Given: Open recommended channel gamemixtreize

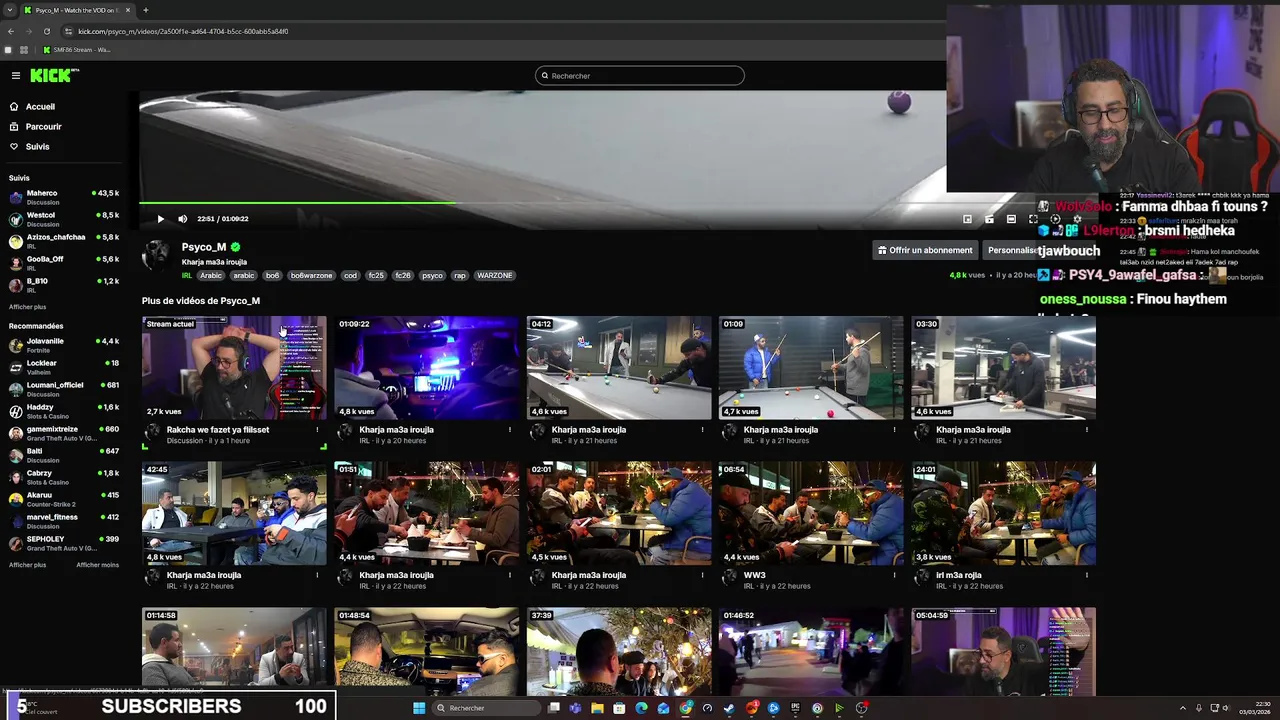Looking at the screenshot, I should click(x=64, y=433).
